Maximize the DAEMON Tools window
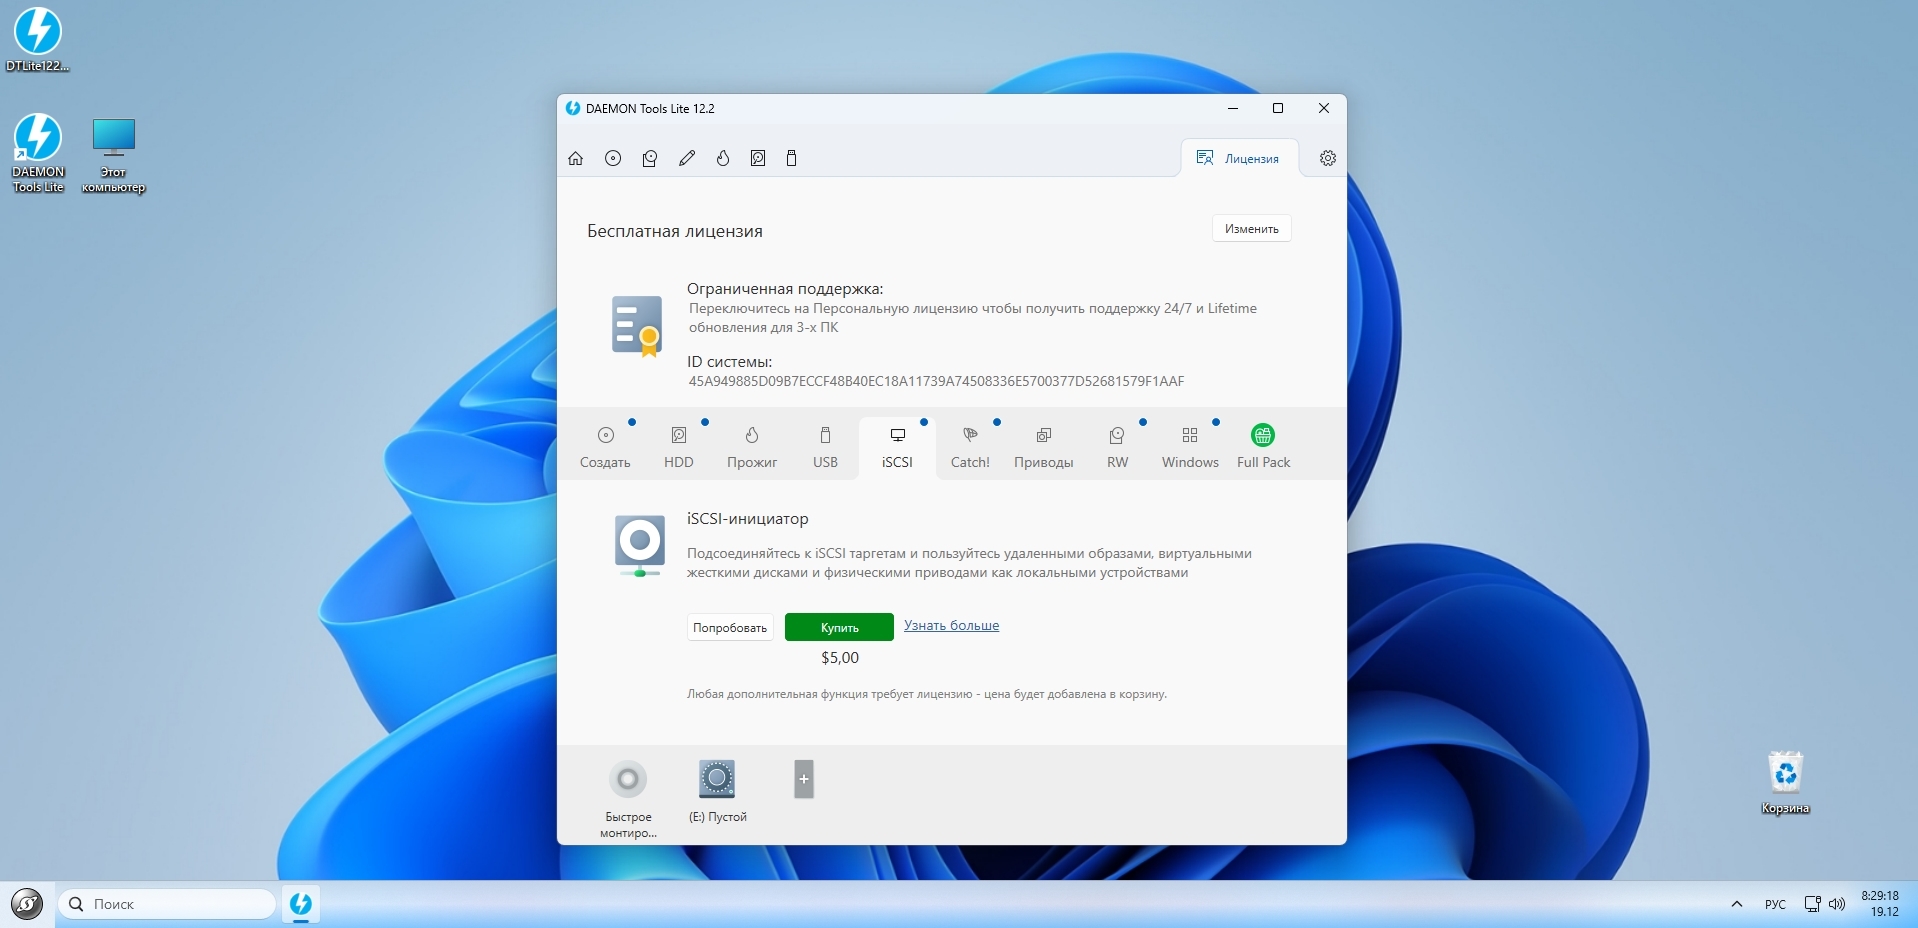The image size is (1918, 928). click(x=1278, y=108)
